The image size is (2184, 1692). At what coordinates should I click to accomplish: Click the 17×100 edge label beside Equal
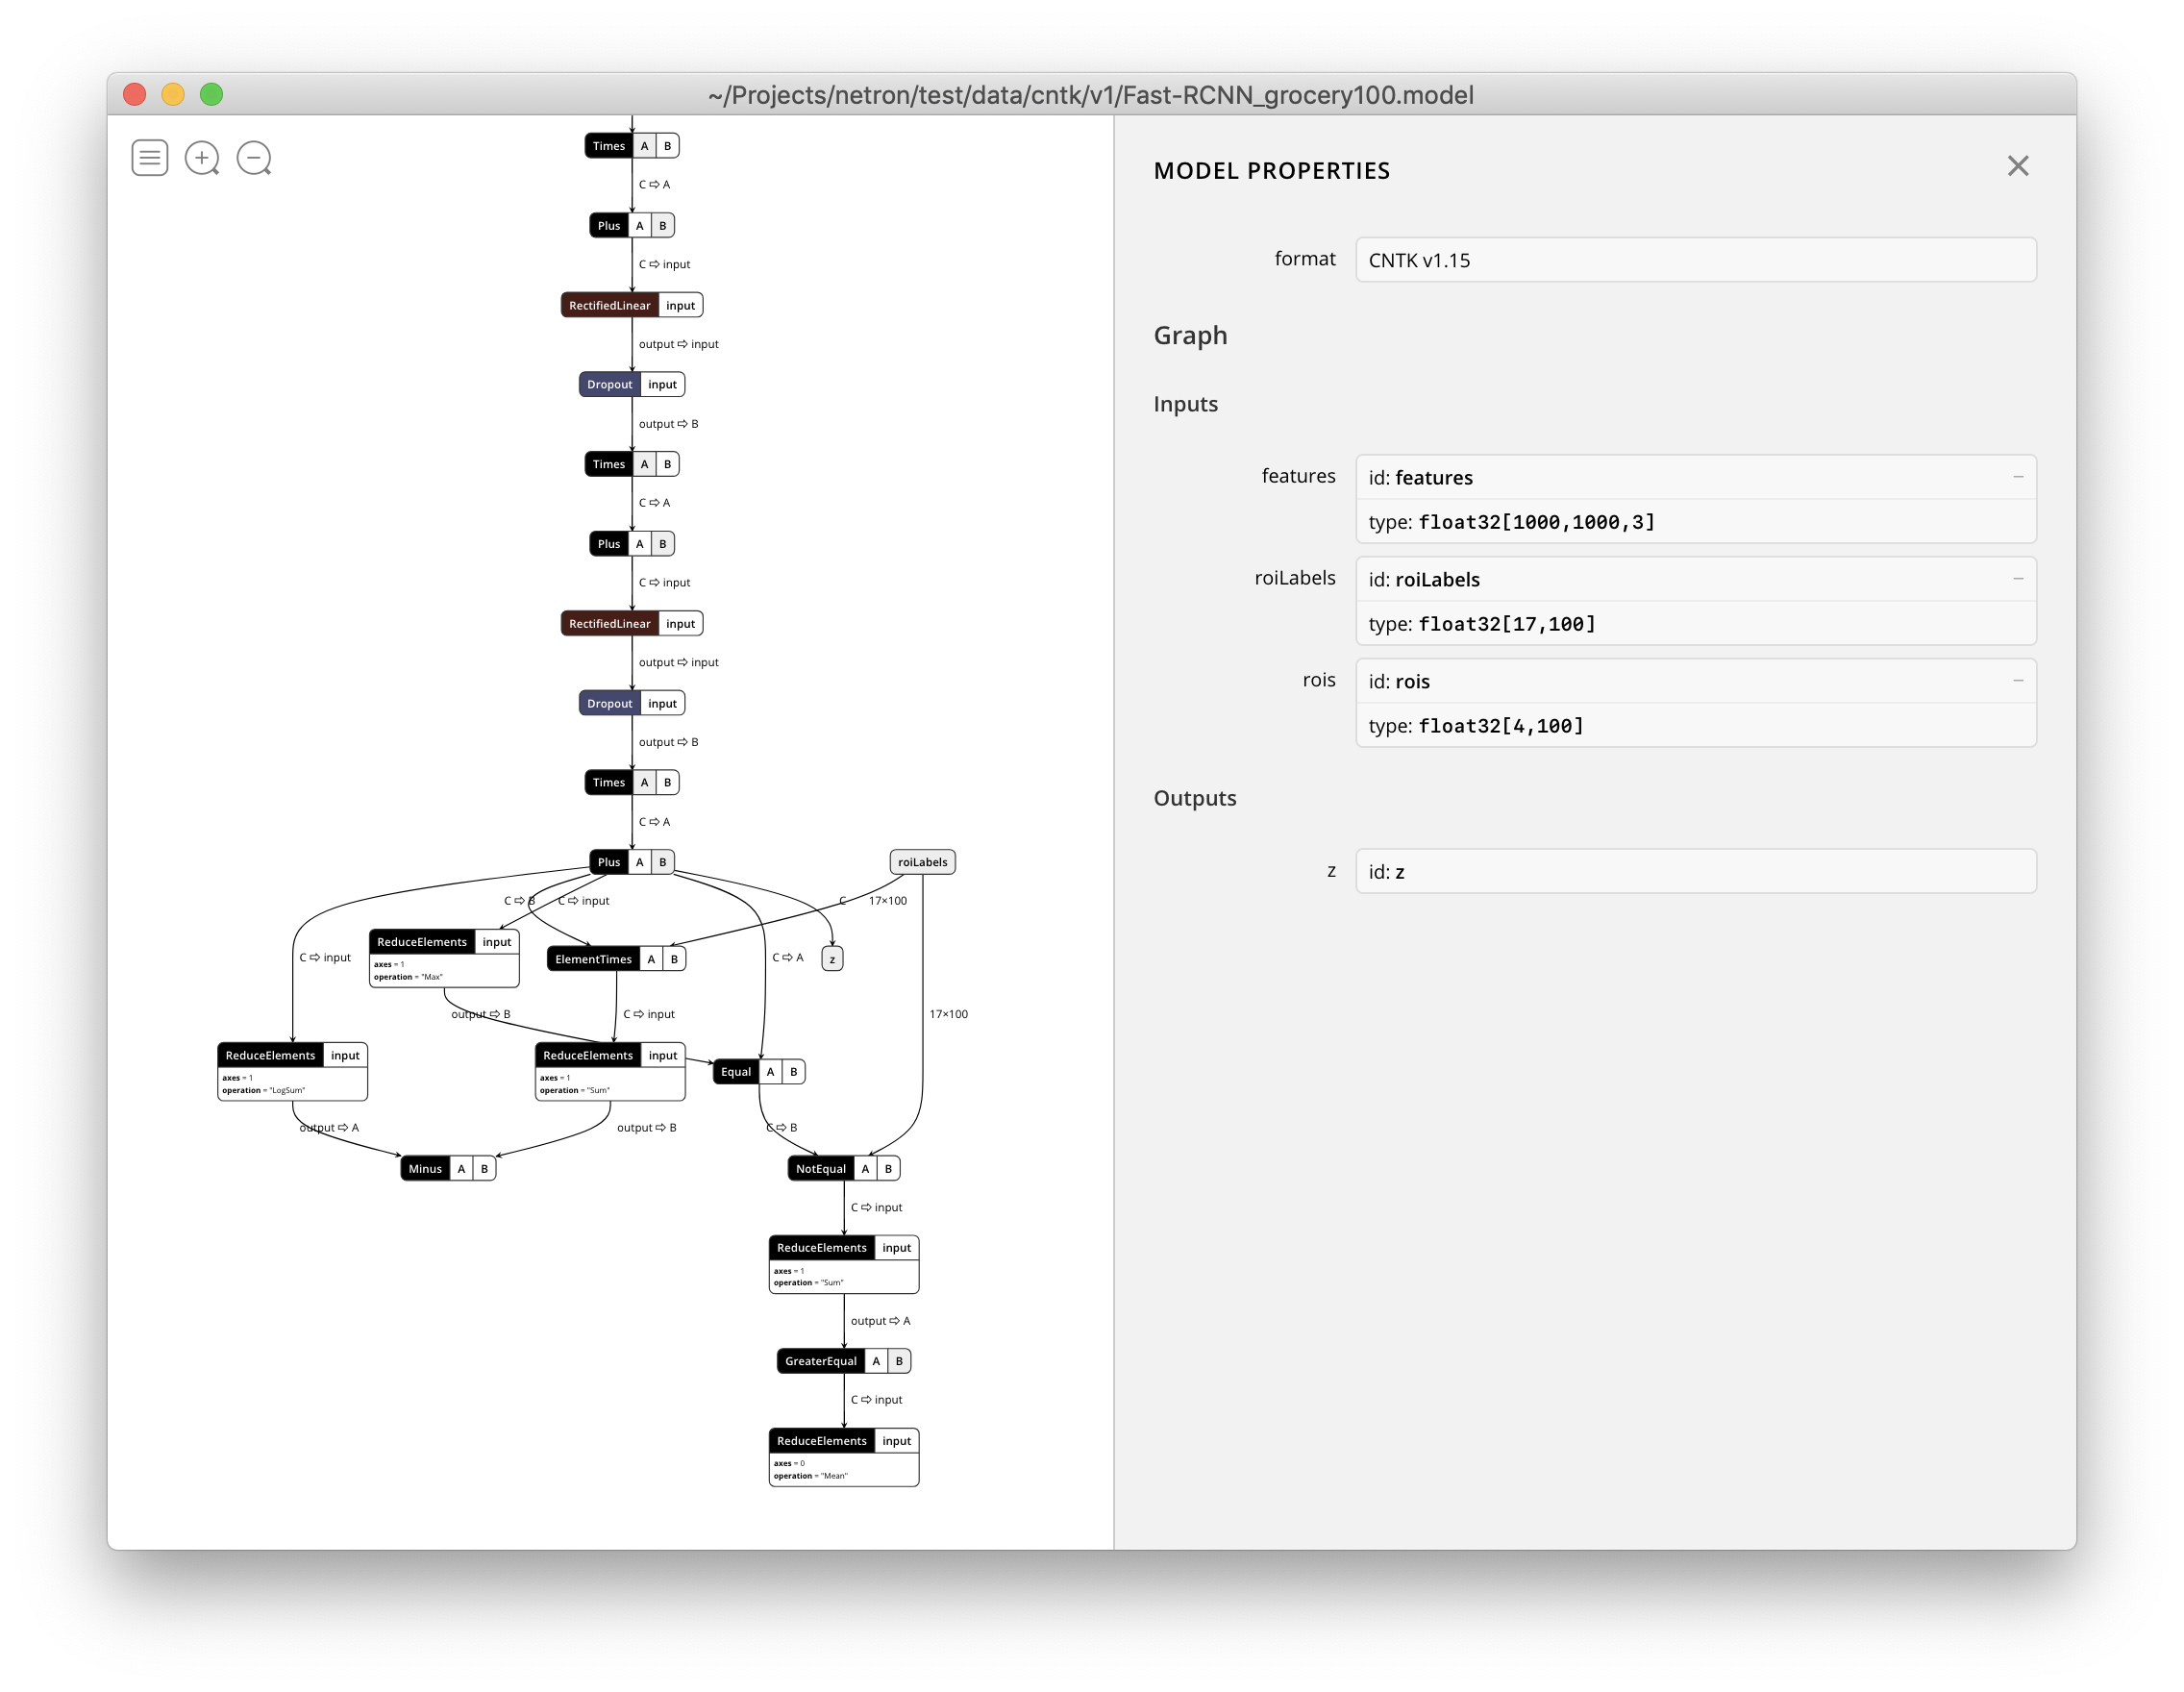pyautogui.click(x=948, y=1014)
